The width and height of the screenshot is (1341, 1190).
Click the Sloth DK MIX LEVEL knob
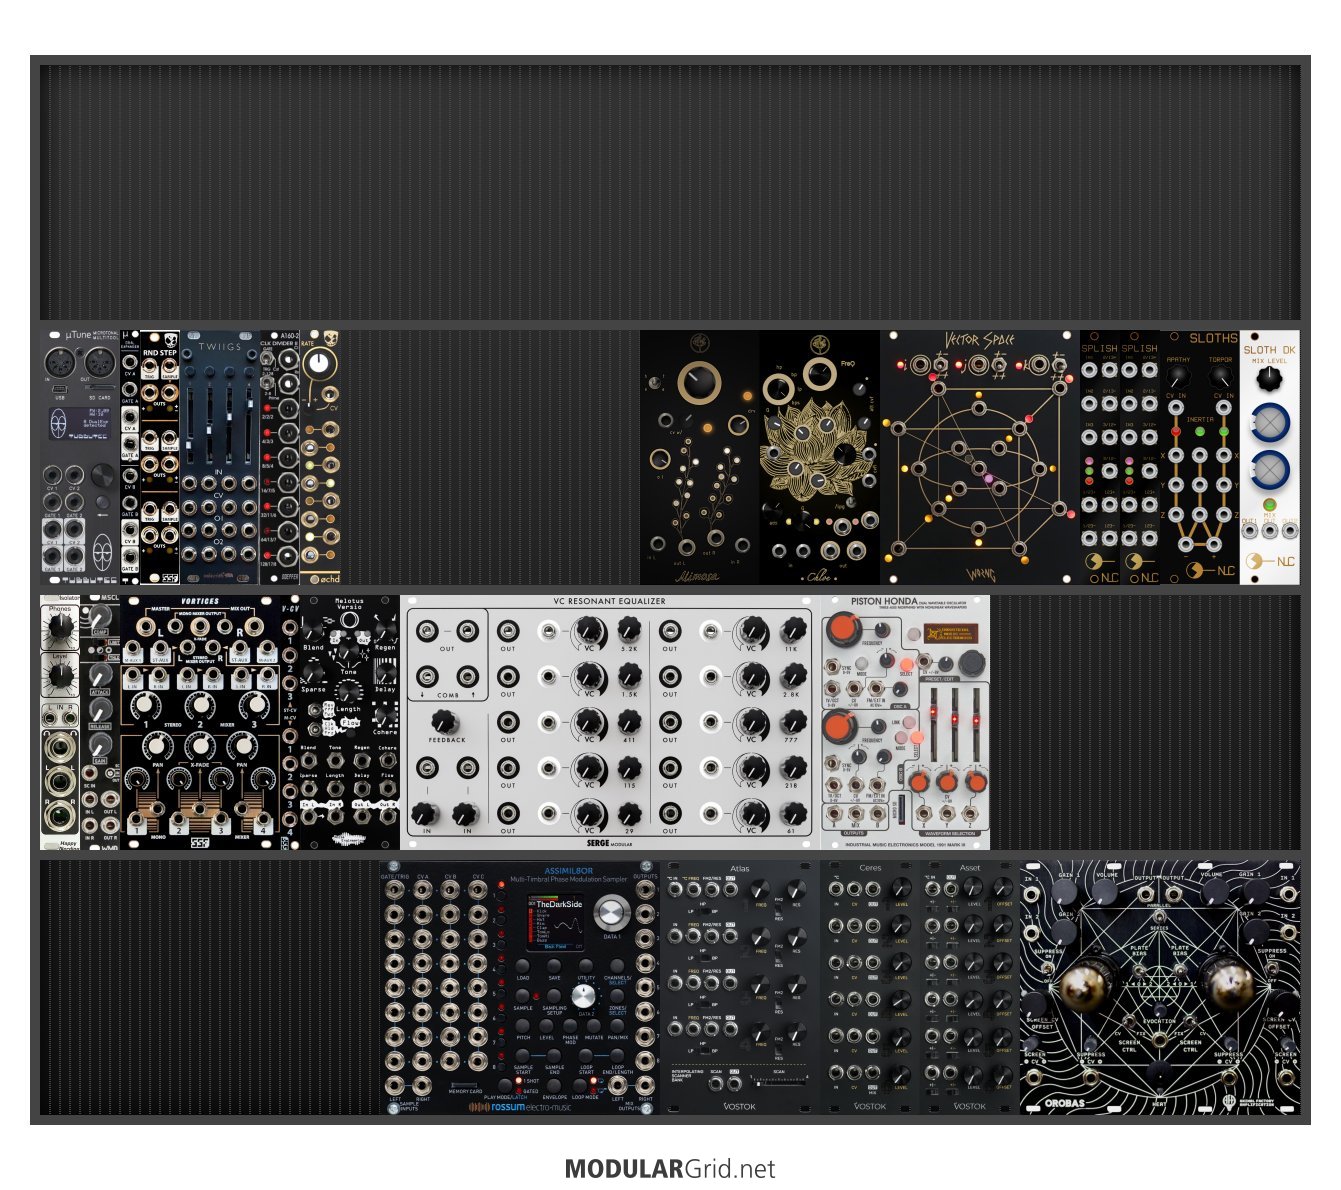pos(1269,378)
